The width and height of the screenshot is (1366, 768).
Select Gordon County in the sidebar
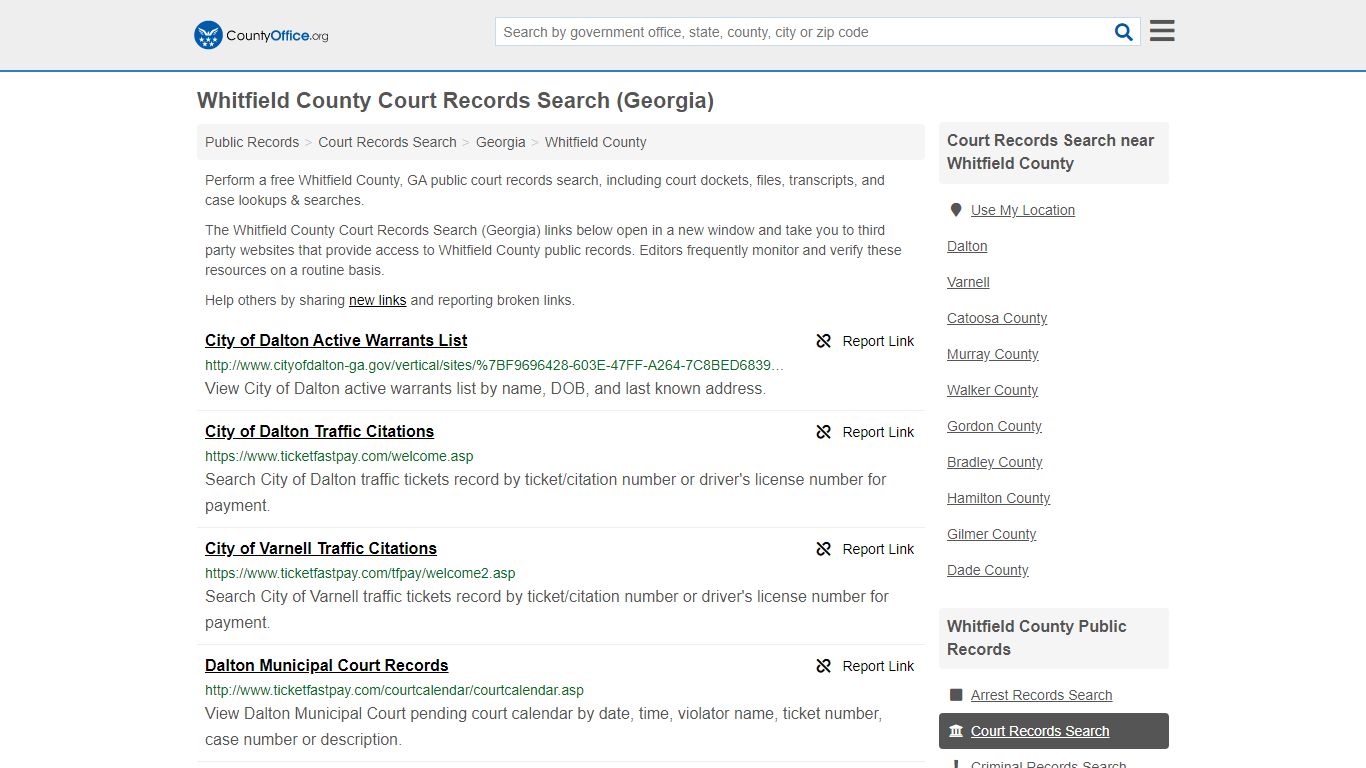coord(994,426)
